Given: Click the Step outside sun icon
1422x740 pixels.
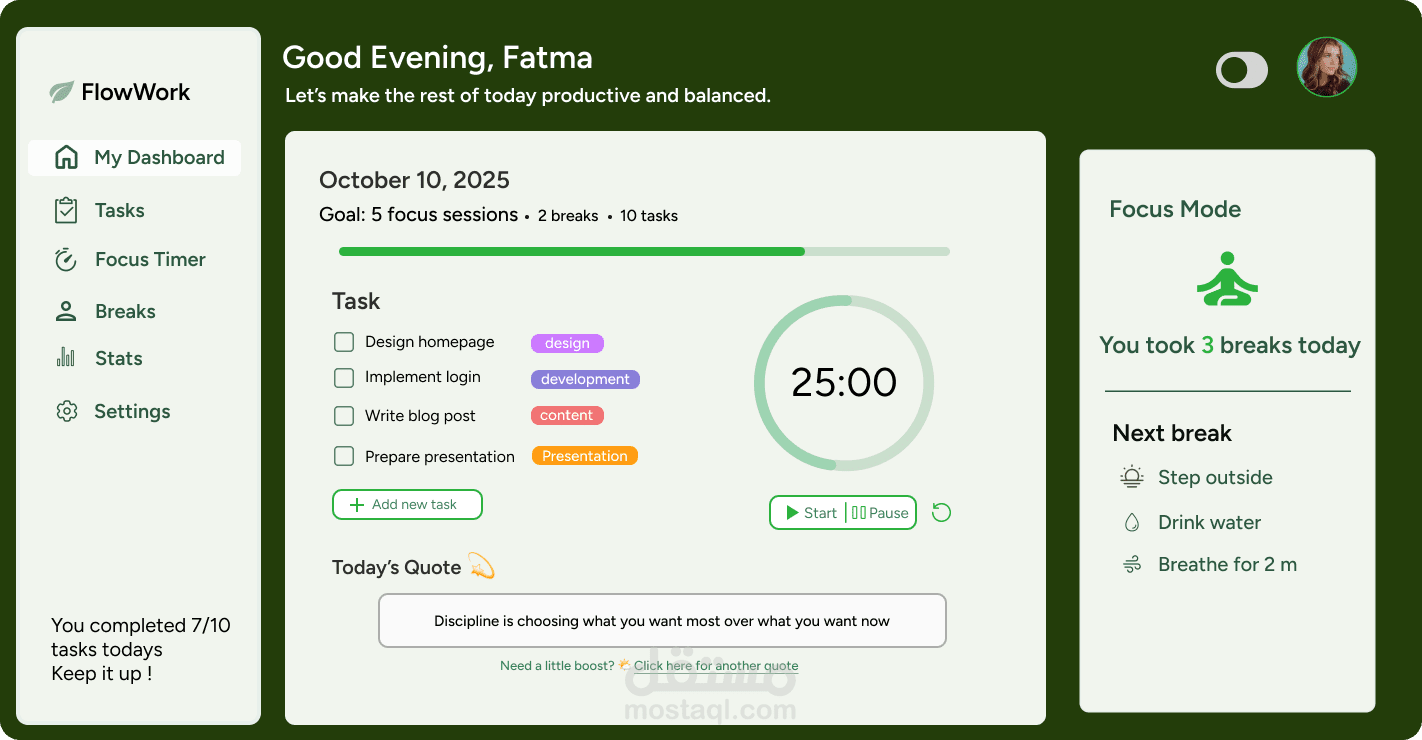Looking at the screenshot, I should click(x=1131, y=478).
